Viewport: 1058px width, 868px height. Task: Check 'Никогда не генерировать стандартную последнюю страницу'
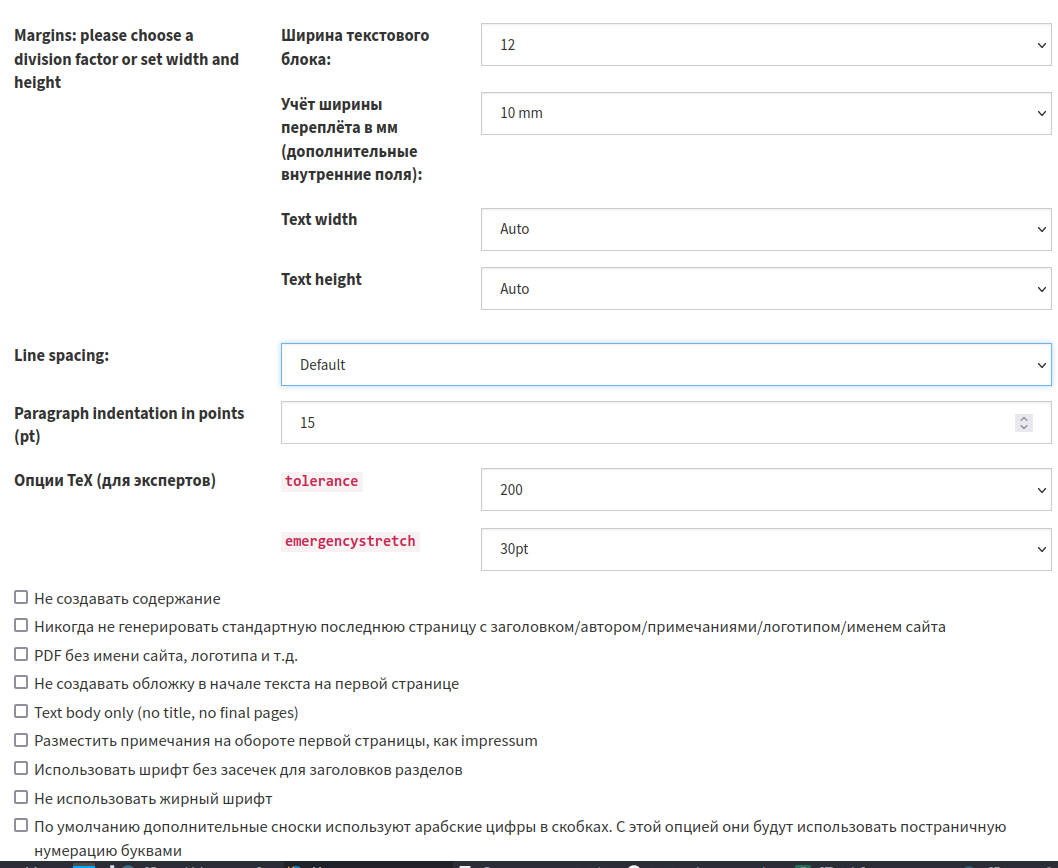21,626
